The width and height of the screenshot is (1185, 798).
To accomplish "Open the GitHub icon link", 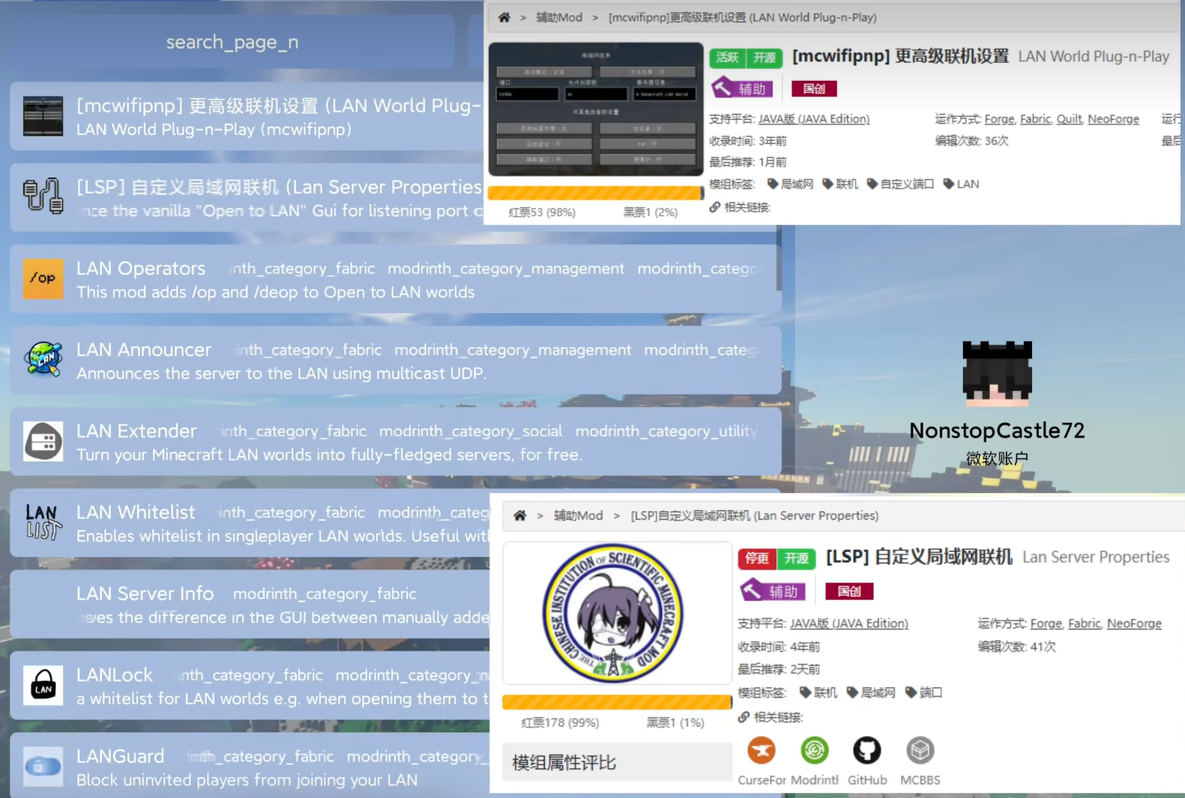I will coord(867,750).
